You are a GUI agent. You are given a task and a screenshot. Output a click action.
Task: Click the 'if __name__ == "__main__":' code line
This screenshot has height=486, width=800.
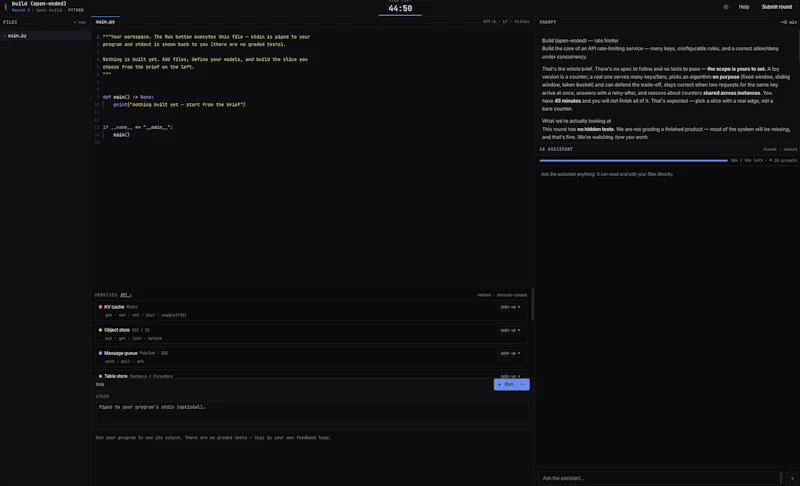[138, 127]
